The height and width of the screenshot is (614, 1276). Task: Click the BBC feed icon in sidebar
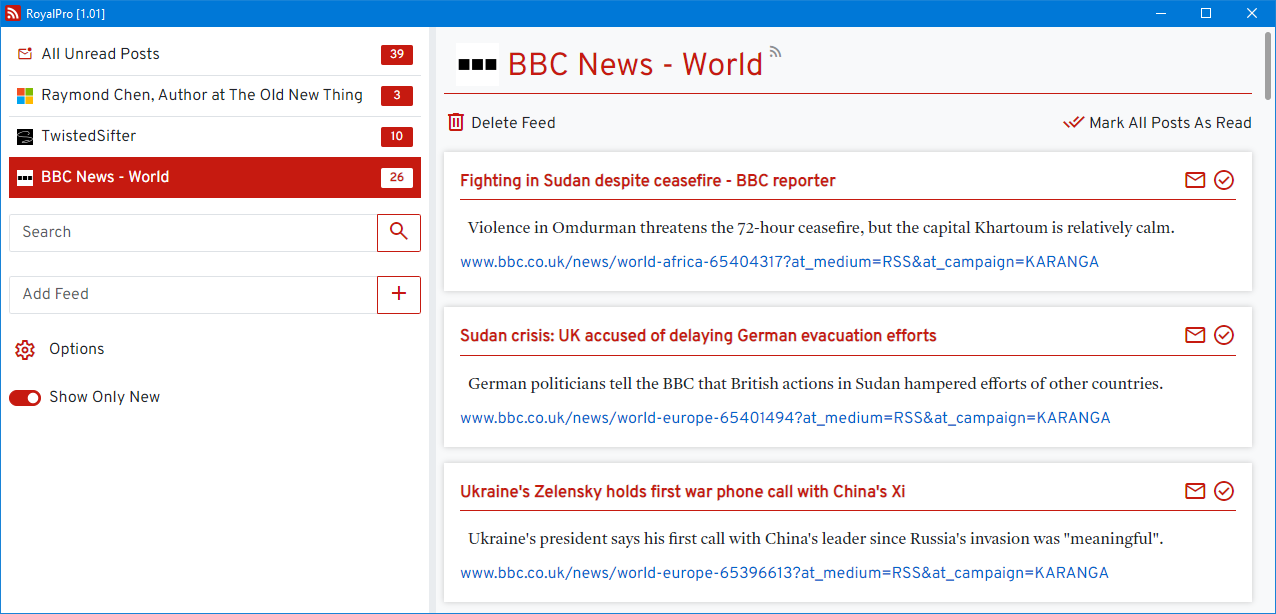[25, 177]
